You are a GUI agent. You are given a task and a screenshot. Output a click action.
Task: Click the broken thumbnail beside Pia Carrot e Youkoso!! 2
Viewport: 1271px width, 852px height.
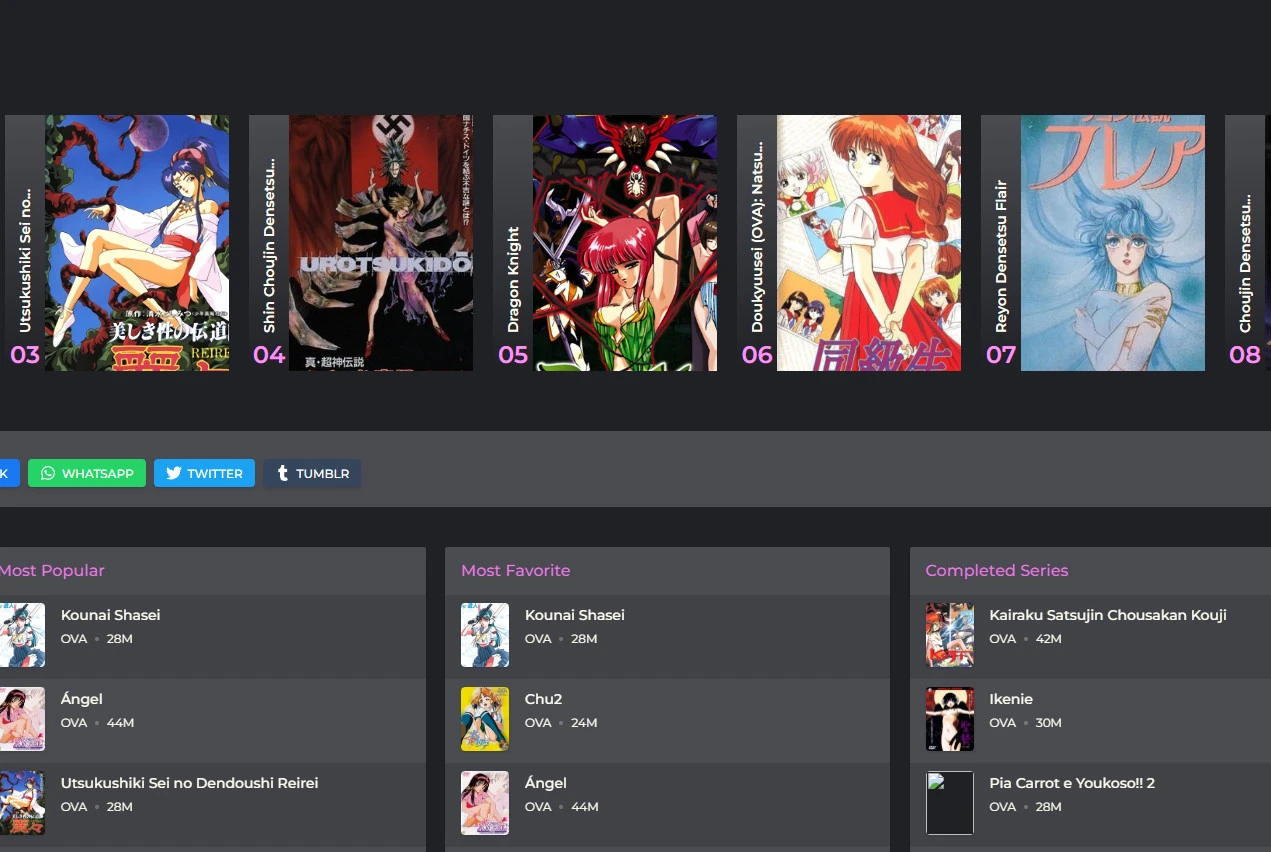(949, 802)
